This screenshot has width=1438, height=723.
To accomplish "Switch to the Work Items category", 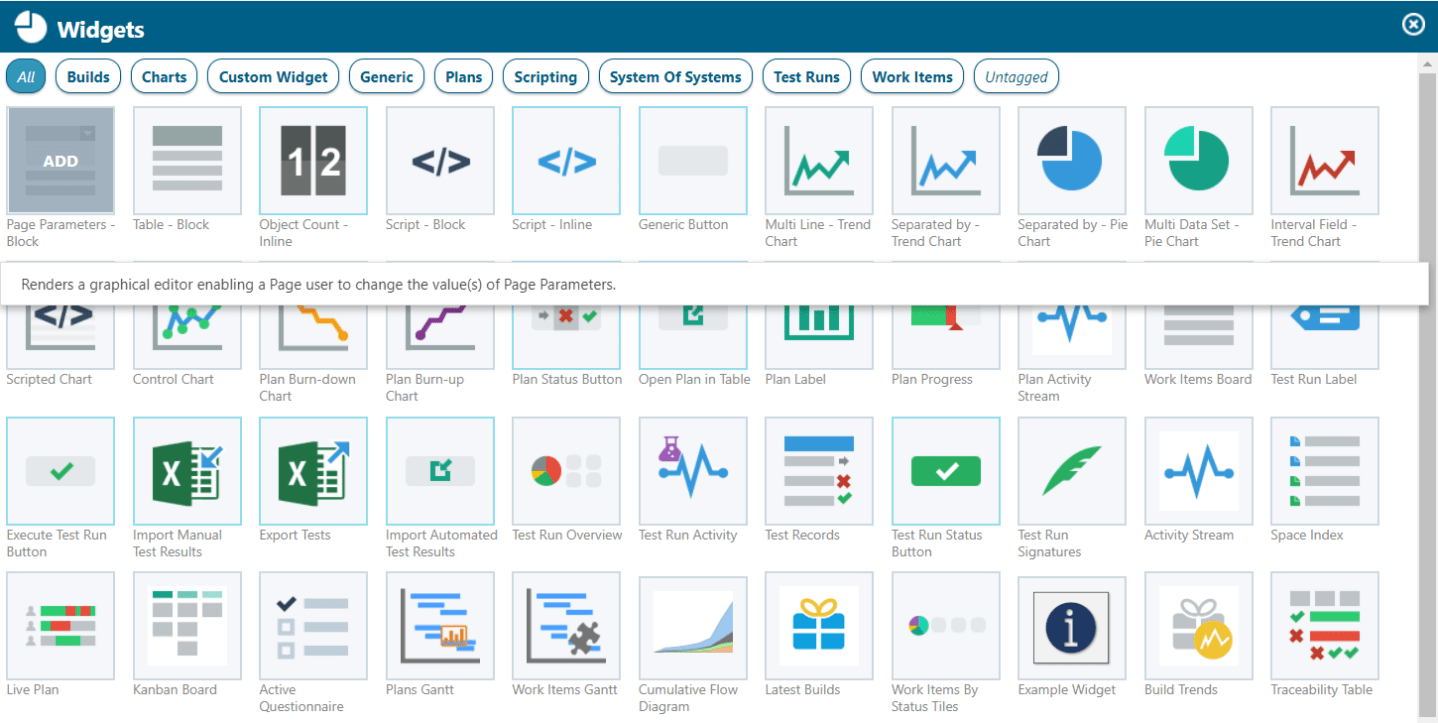I will pos(911,76).
